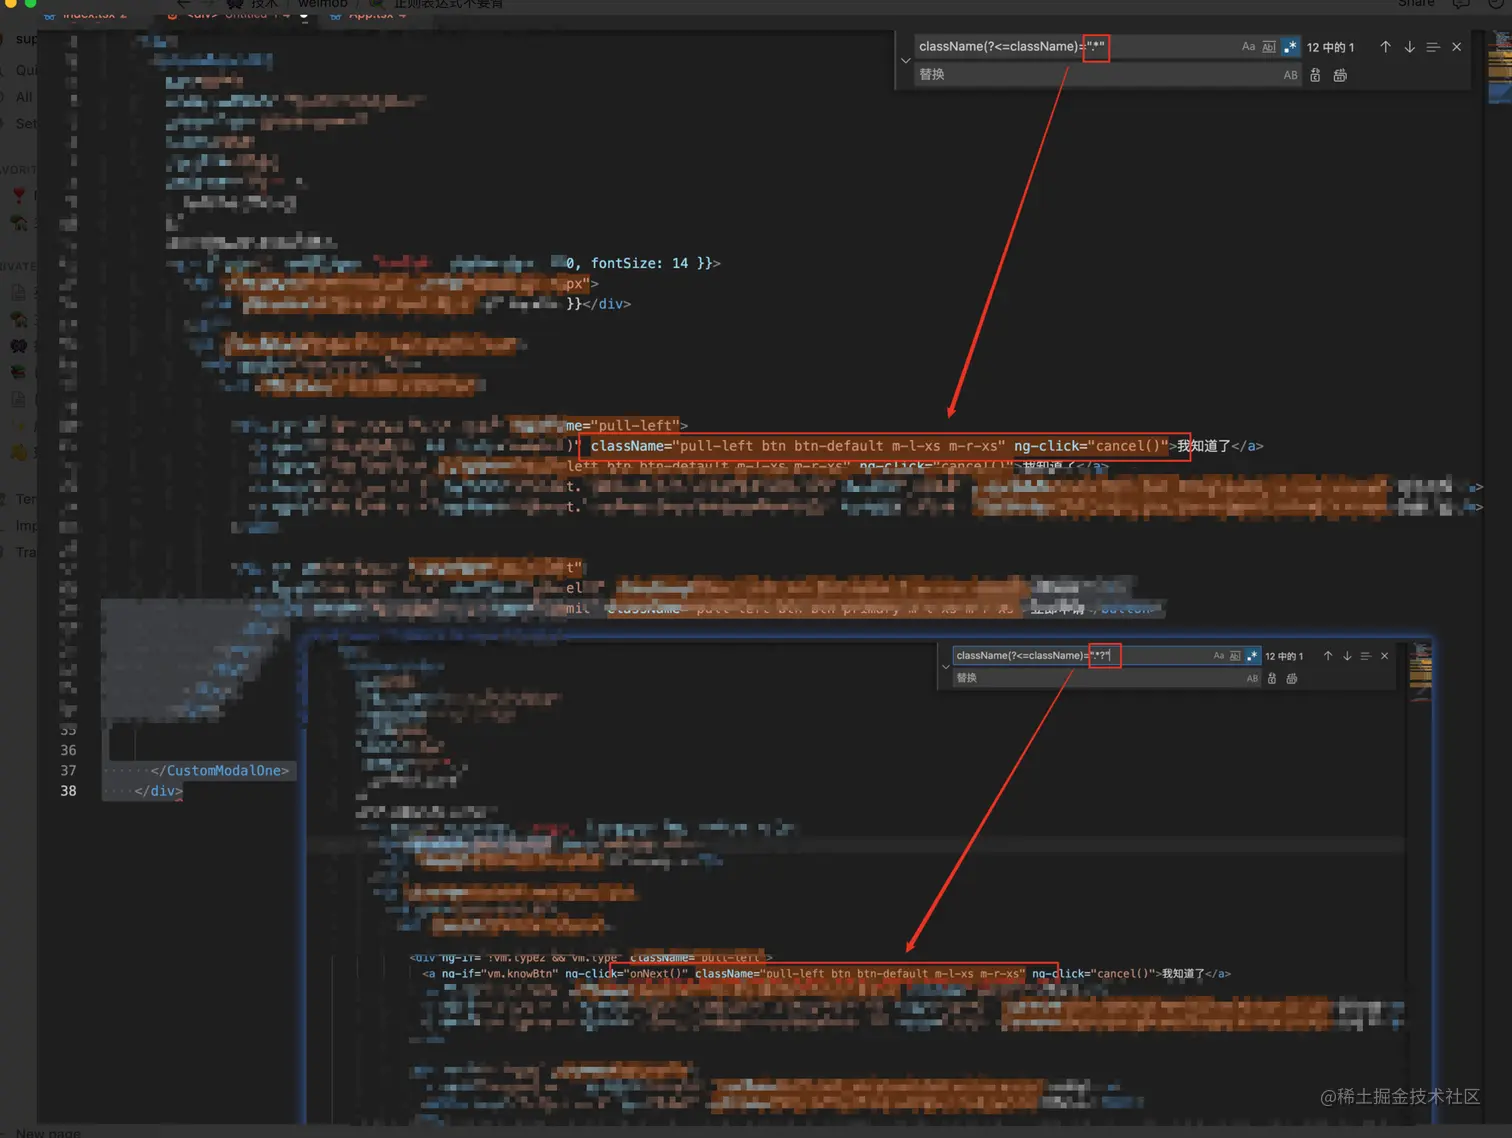Click the upper "12 中的 1" match counter

pos(1330,47)
